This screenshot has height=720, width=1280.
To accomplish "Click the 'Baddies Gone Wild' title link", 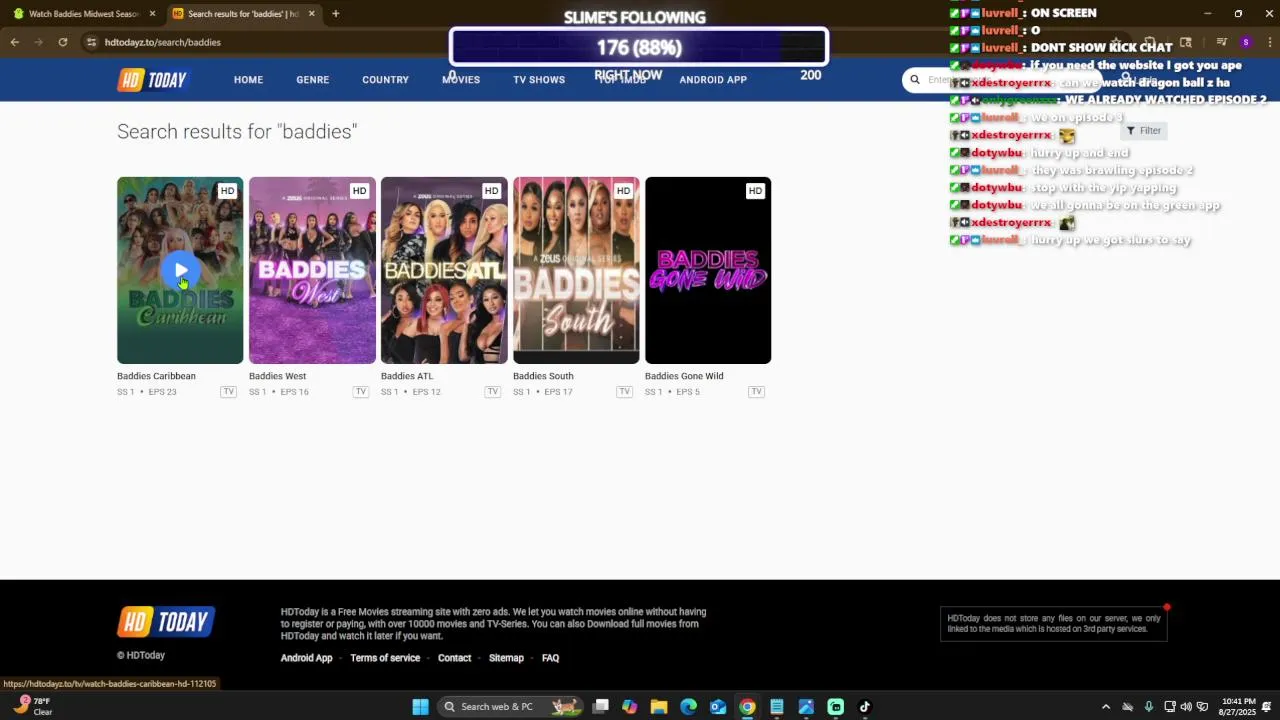I will tap(684, 376).
